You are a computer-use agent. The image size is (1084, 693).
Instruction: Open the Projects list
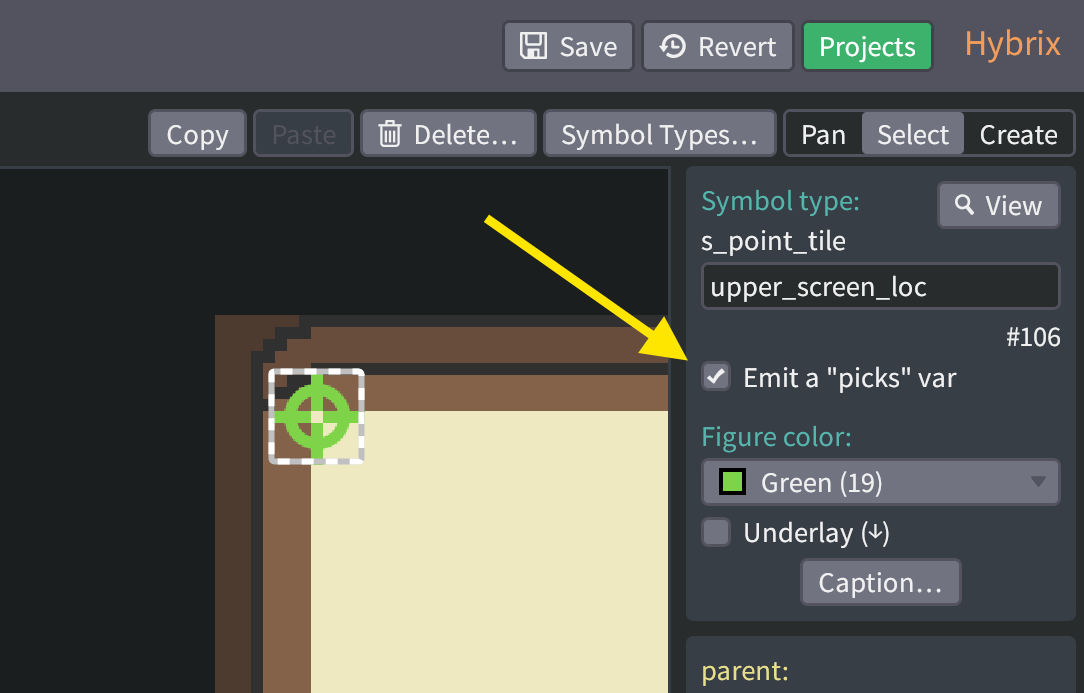pyautogui.click(x=867, y=47)
